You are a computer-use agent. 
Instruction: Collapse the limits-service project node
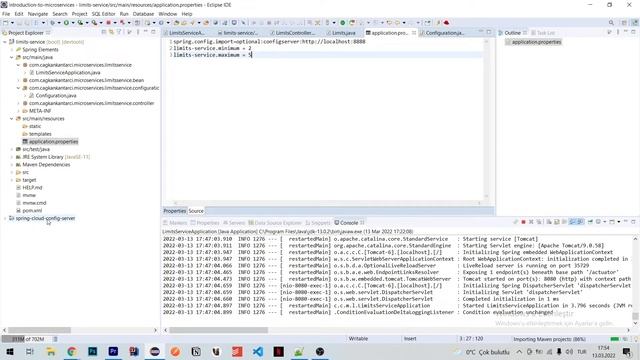(5, 42)
